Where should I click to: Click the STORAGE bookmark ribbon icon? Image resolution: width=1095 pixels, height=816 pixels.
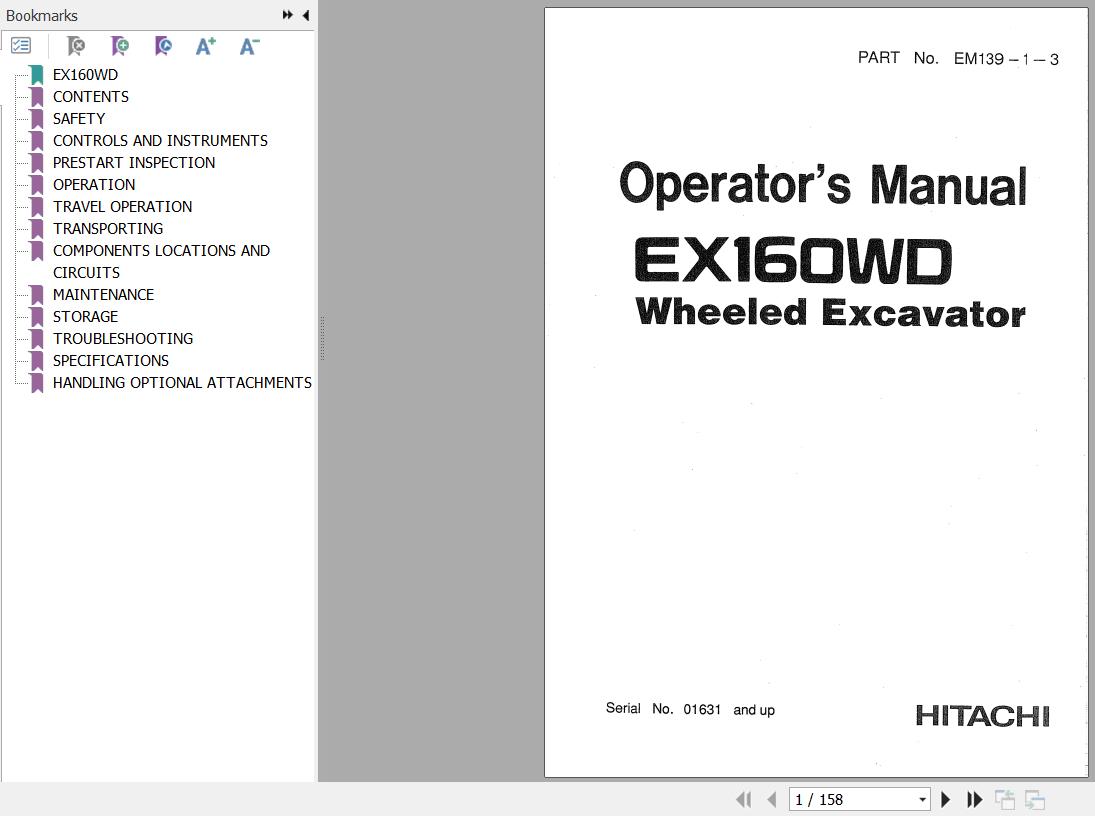[x=37, y=316]
